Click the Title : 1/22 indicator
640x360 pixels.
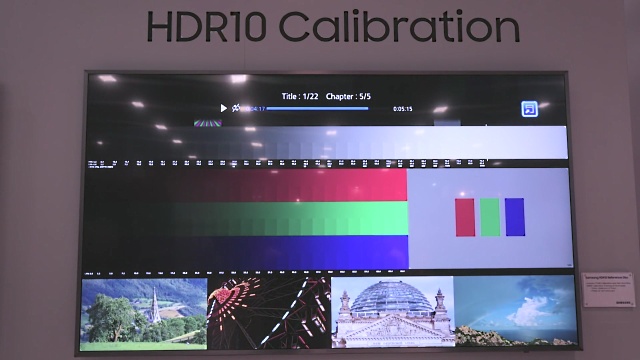coord(300,96)
